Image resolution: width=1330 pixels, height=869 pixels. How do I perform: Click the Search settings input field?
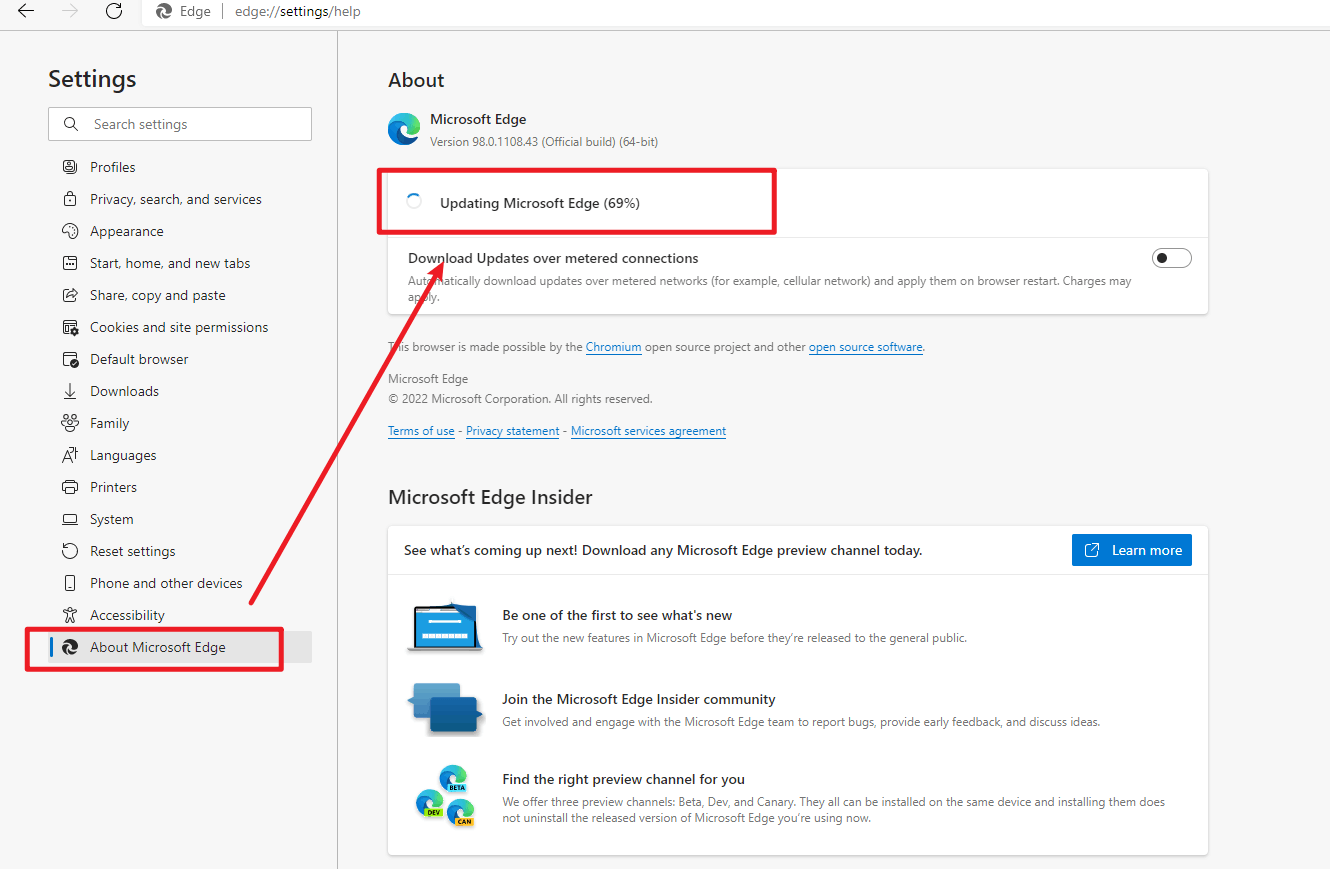pyautogui.click(x=180, y=124)
